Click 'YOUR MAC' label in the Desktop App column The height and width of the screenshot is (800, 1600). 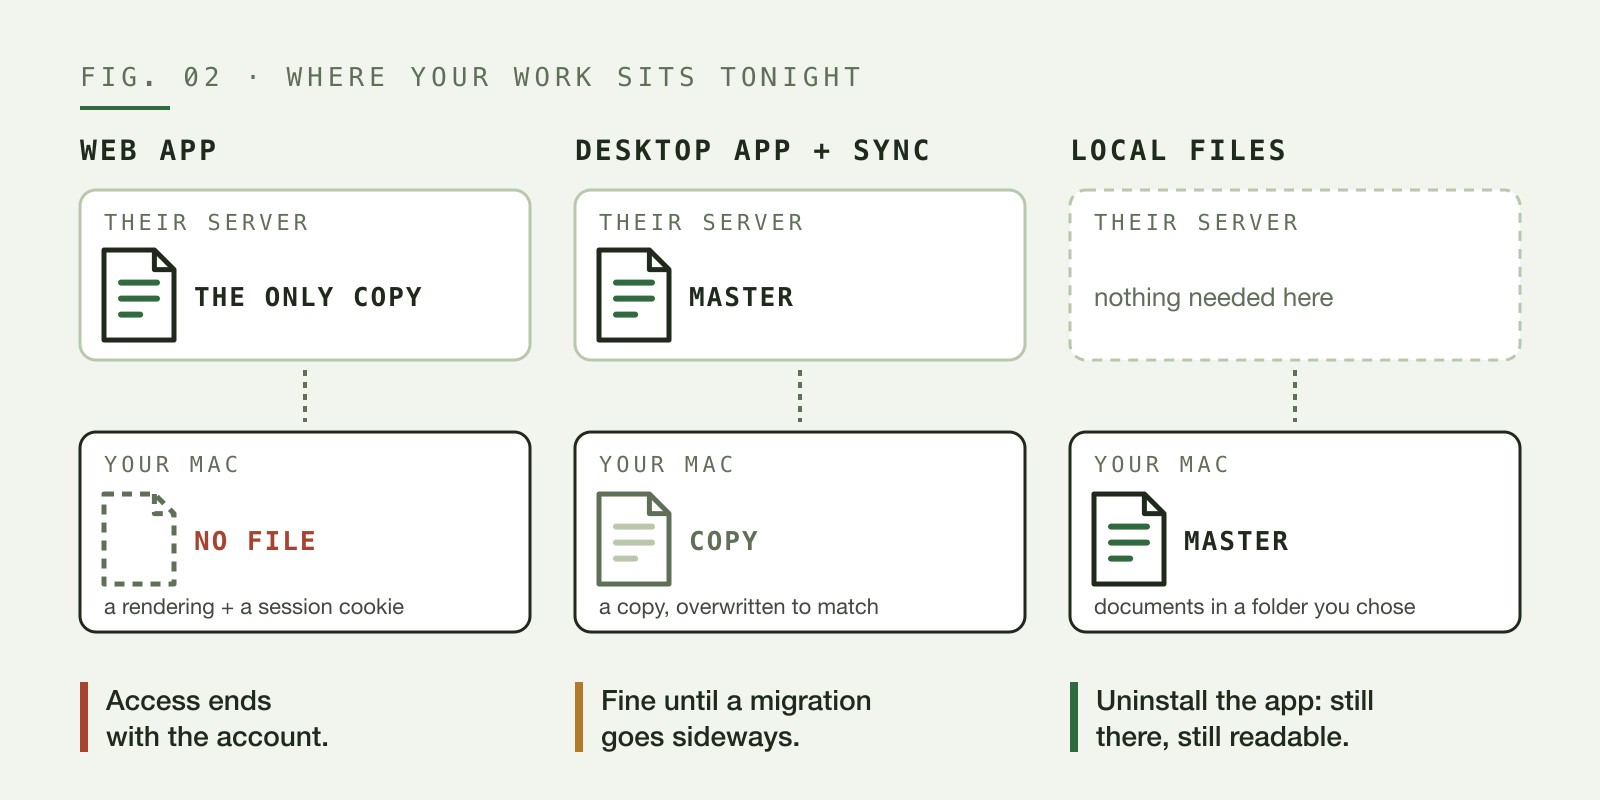coord(667,465)
